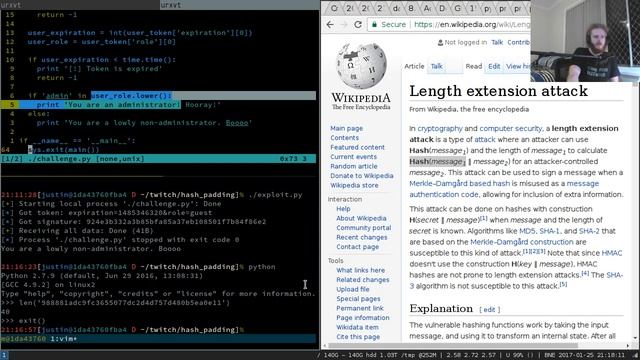
Task: Click the Length extension attack heading
Action: pyautogui.click(x=498, y=91)
